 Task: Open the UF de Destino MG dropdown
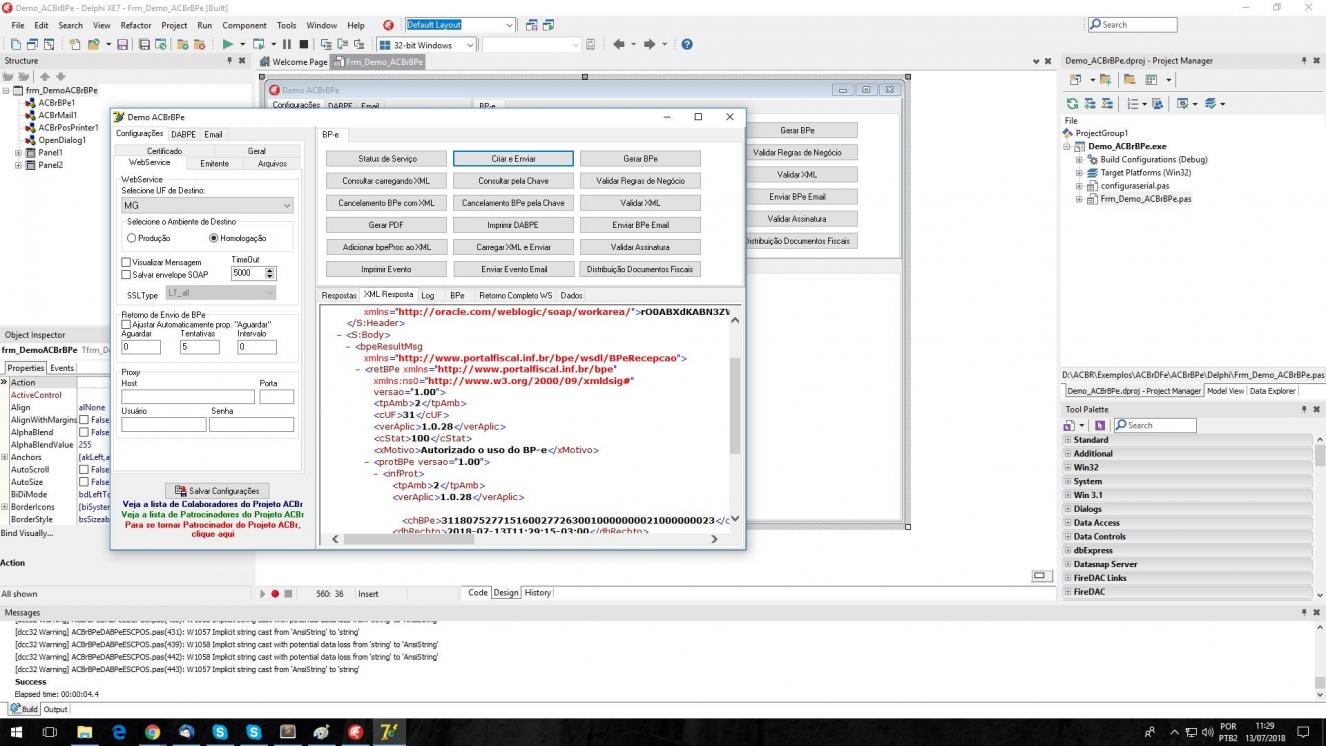[x=207, y=205]
